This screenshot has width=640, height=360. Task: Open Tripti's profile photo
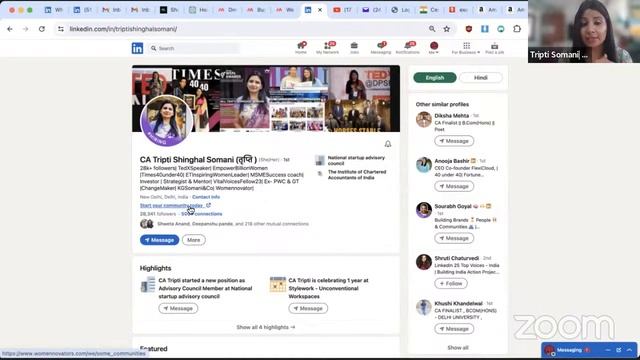167,120
